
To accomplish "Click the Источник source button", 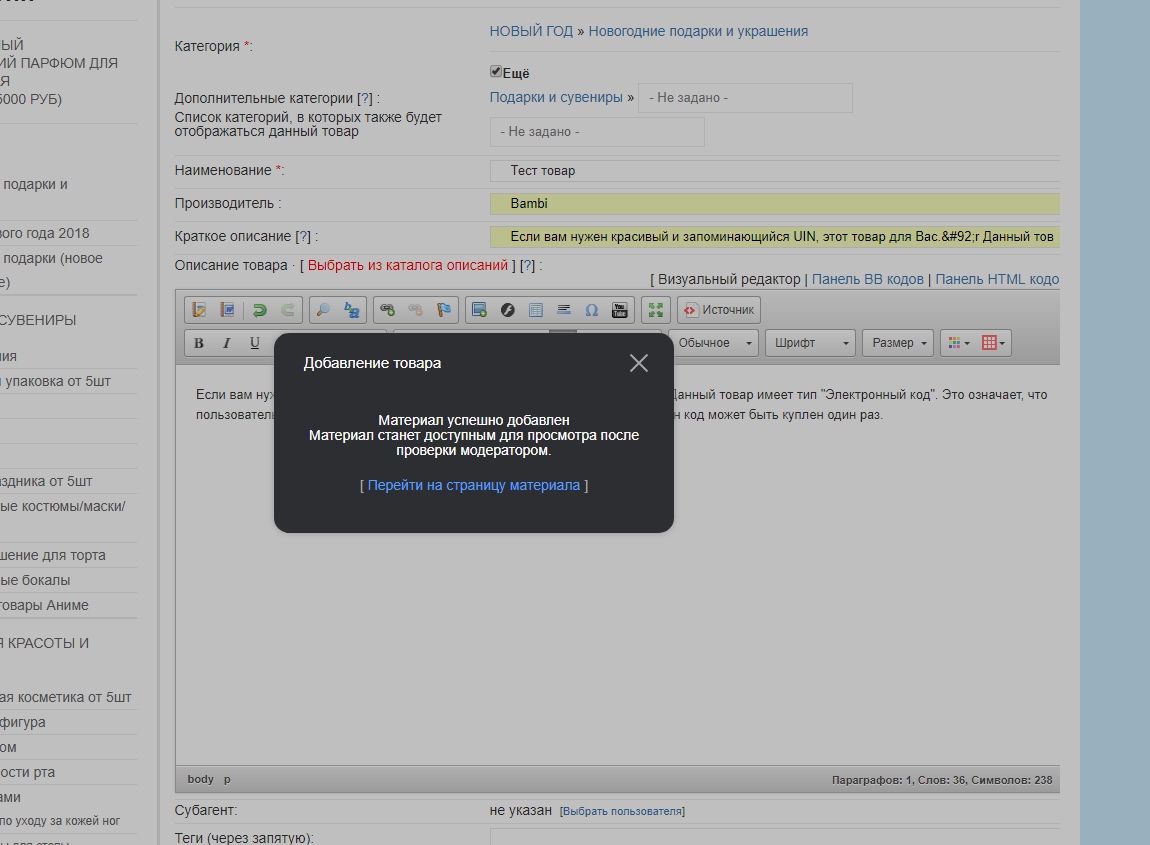I will (719, 310).
